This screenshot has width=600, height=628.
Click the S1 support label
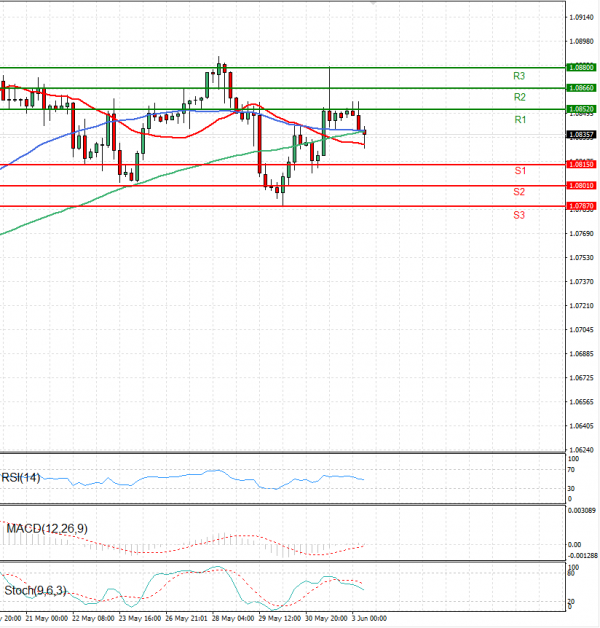pos(520,171)
